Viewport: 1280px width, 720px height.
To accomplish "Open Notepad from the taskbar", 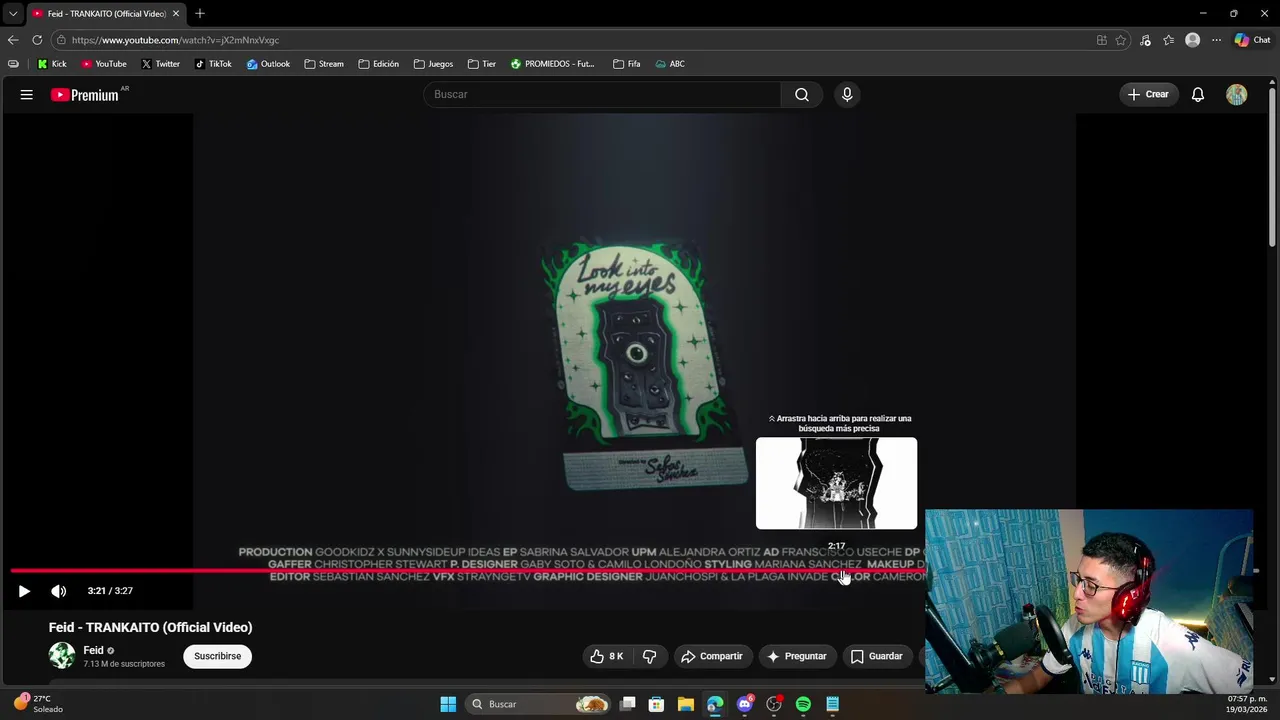I will [832, 704].
